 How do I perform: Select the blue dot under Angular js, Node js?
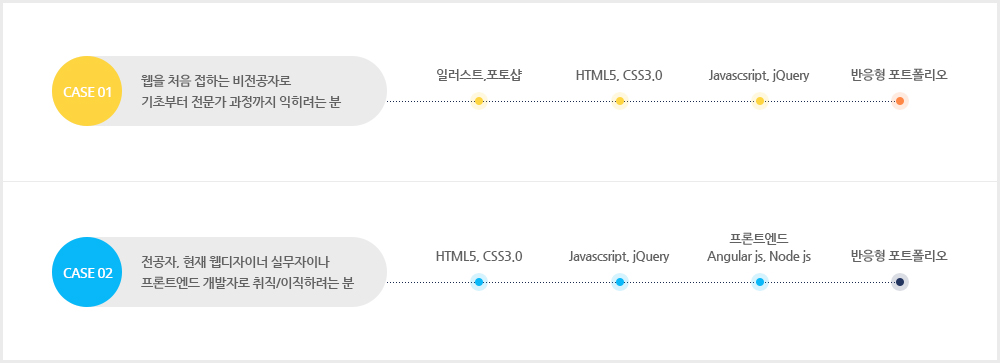(760, 282)
